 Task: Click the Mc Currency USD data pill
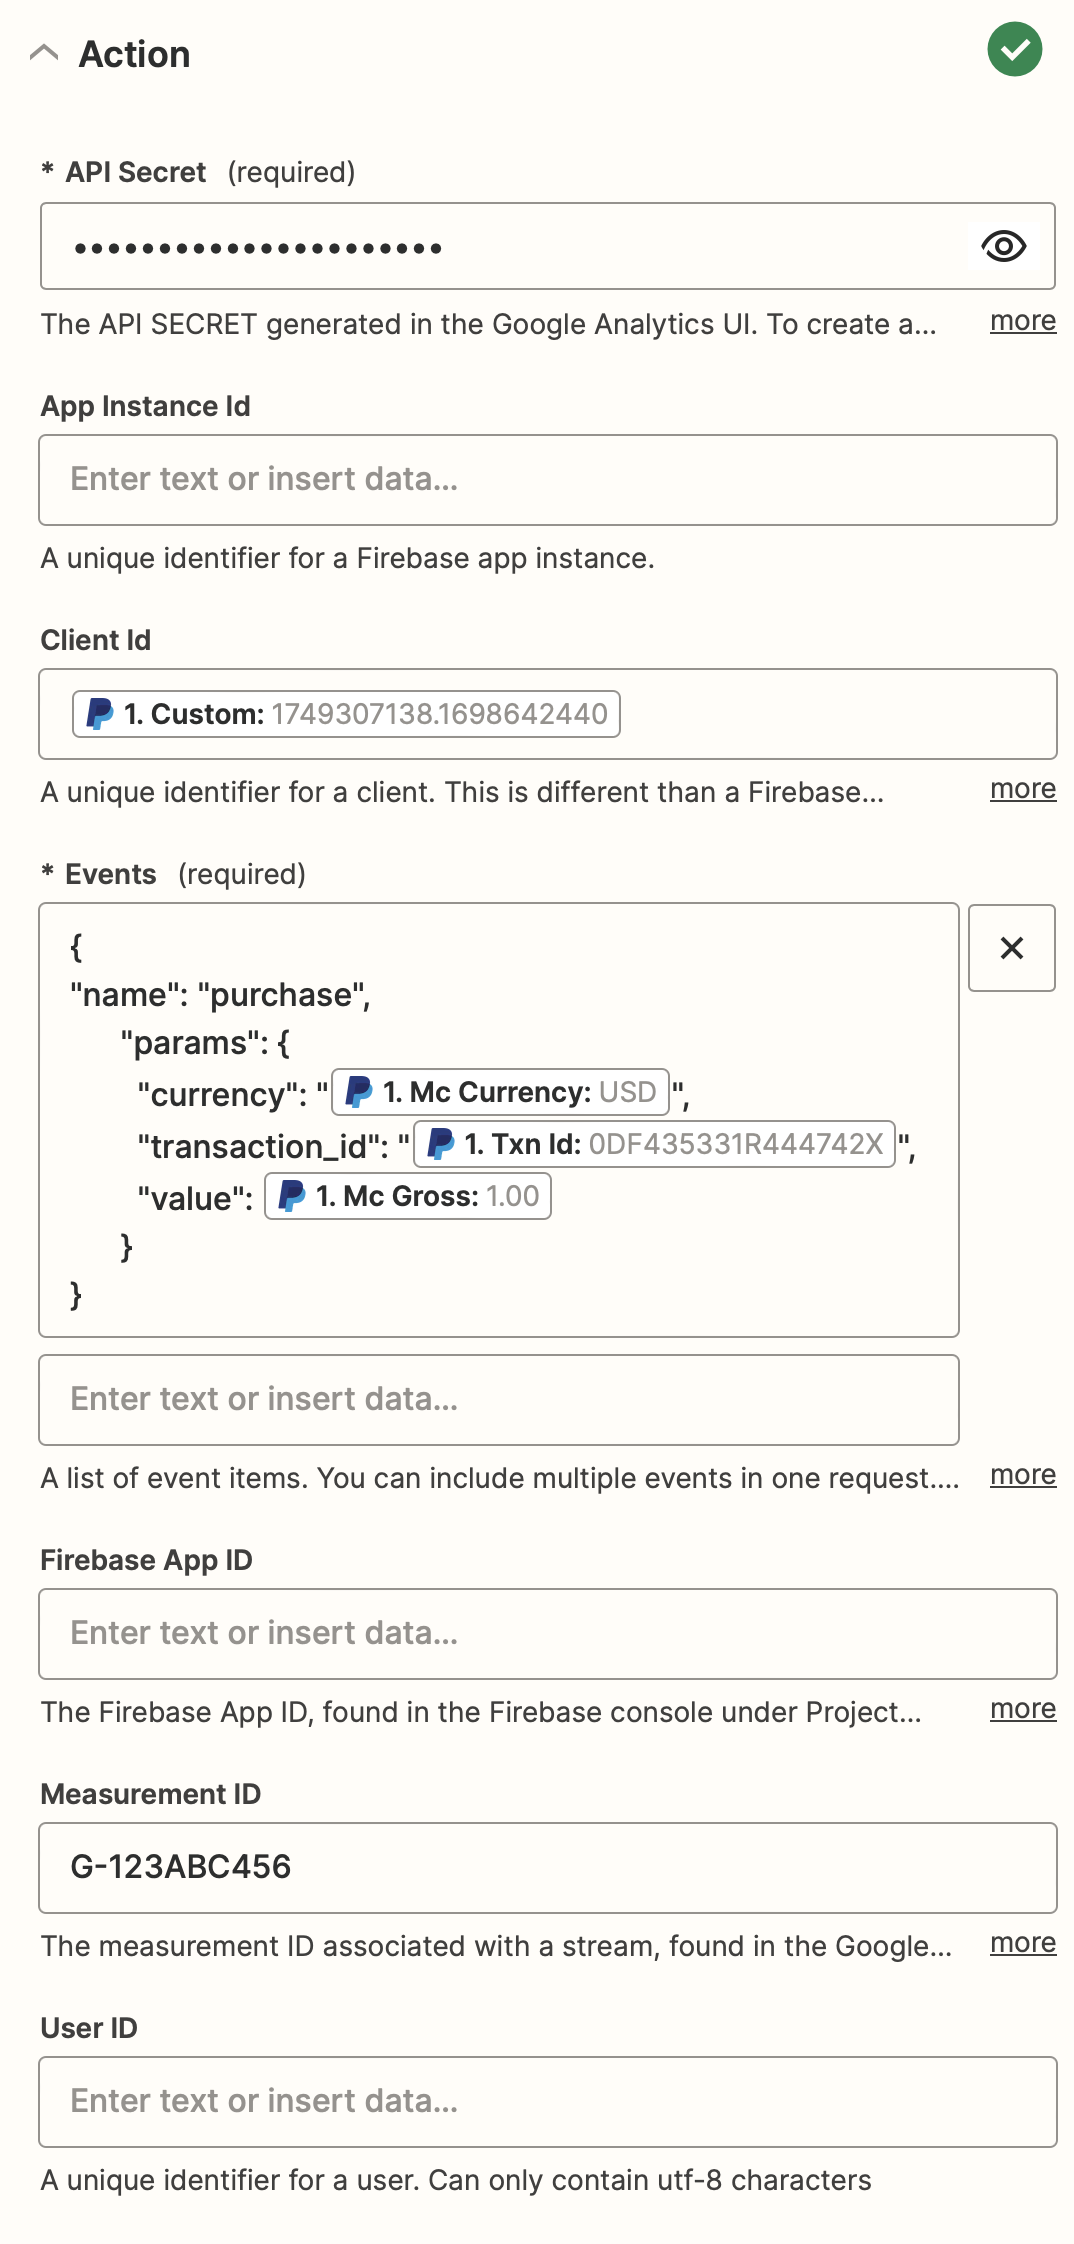pyautogui.click(x=500, y=1092)
